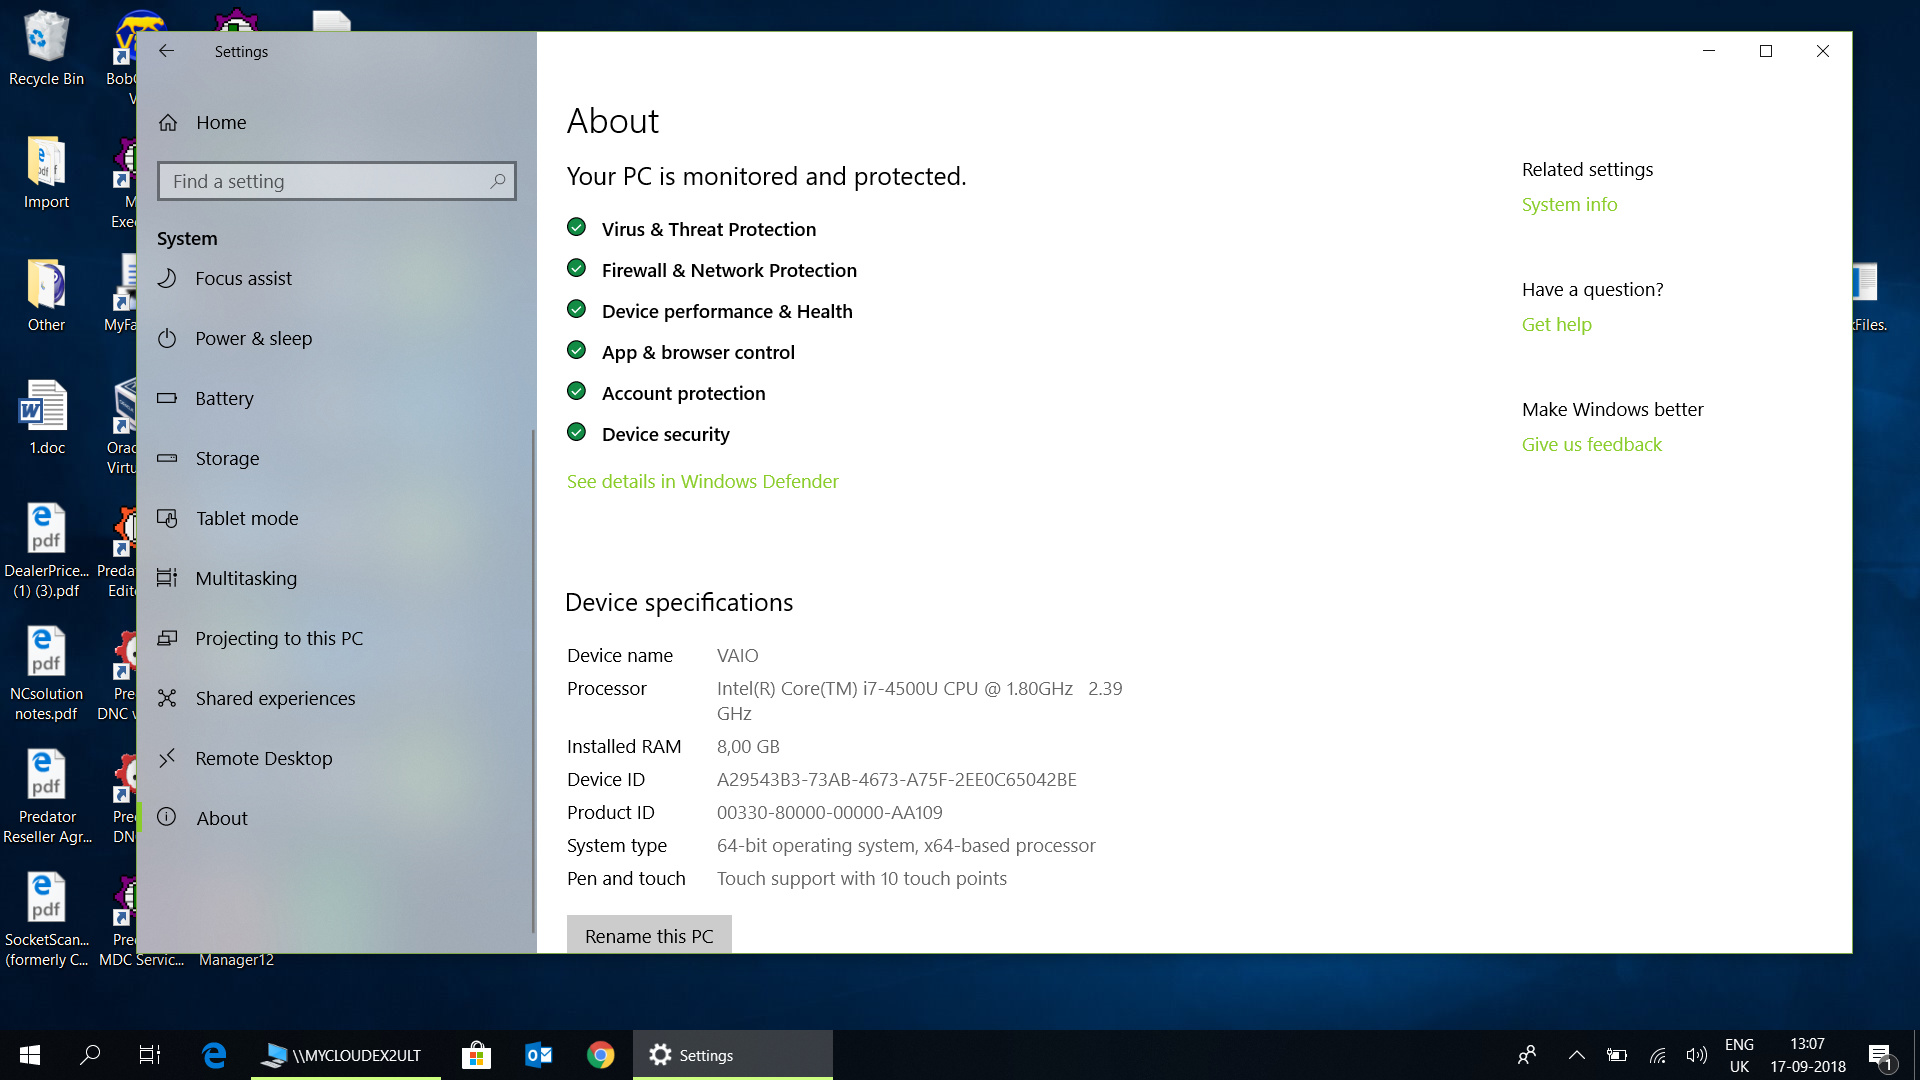This screenshot has height=1080, width=1920.
Task: Click the Find a setting search box
Action: 336,181
